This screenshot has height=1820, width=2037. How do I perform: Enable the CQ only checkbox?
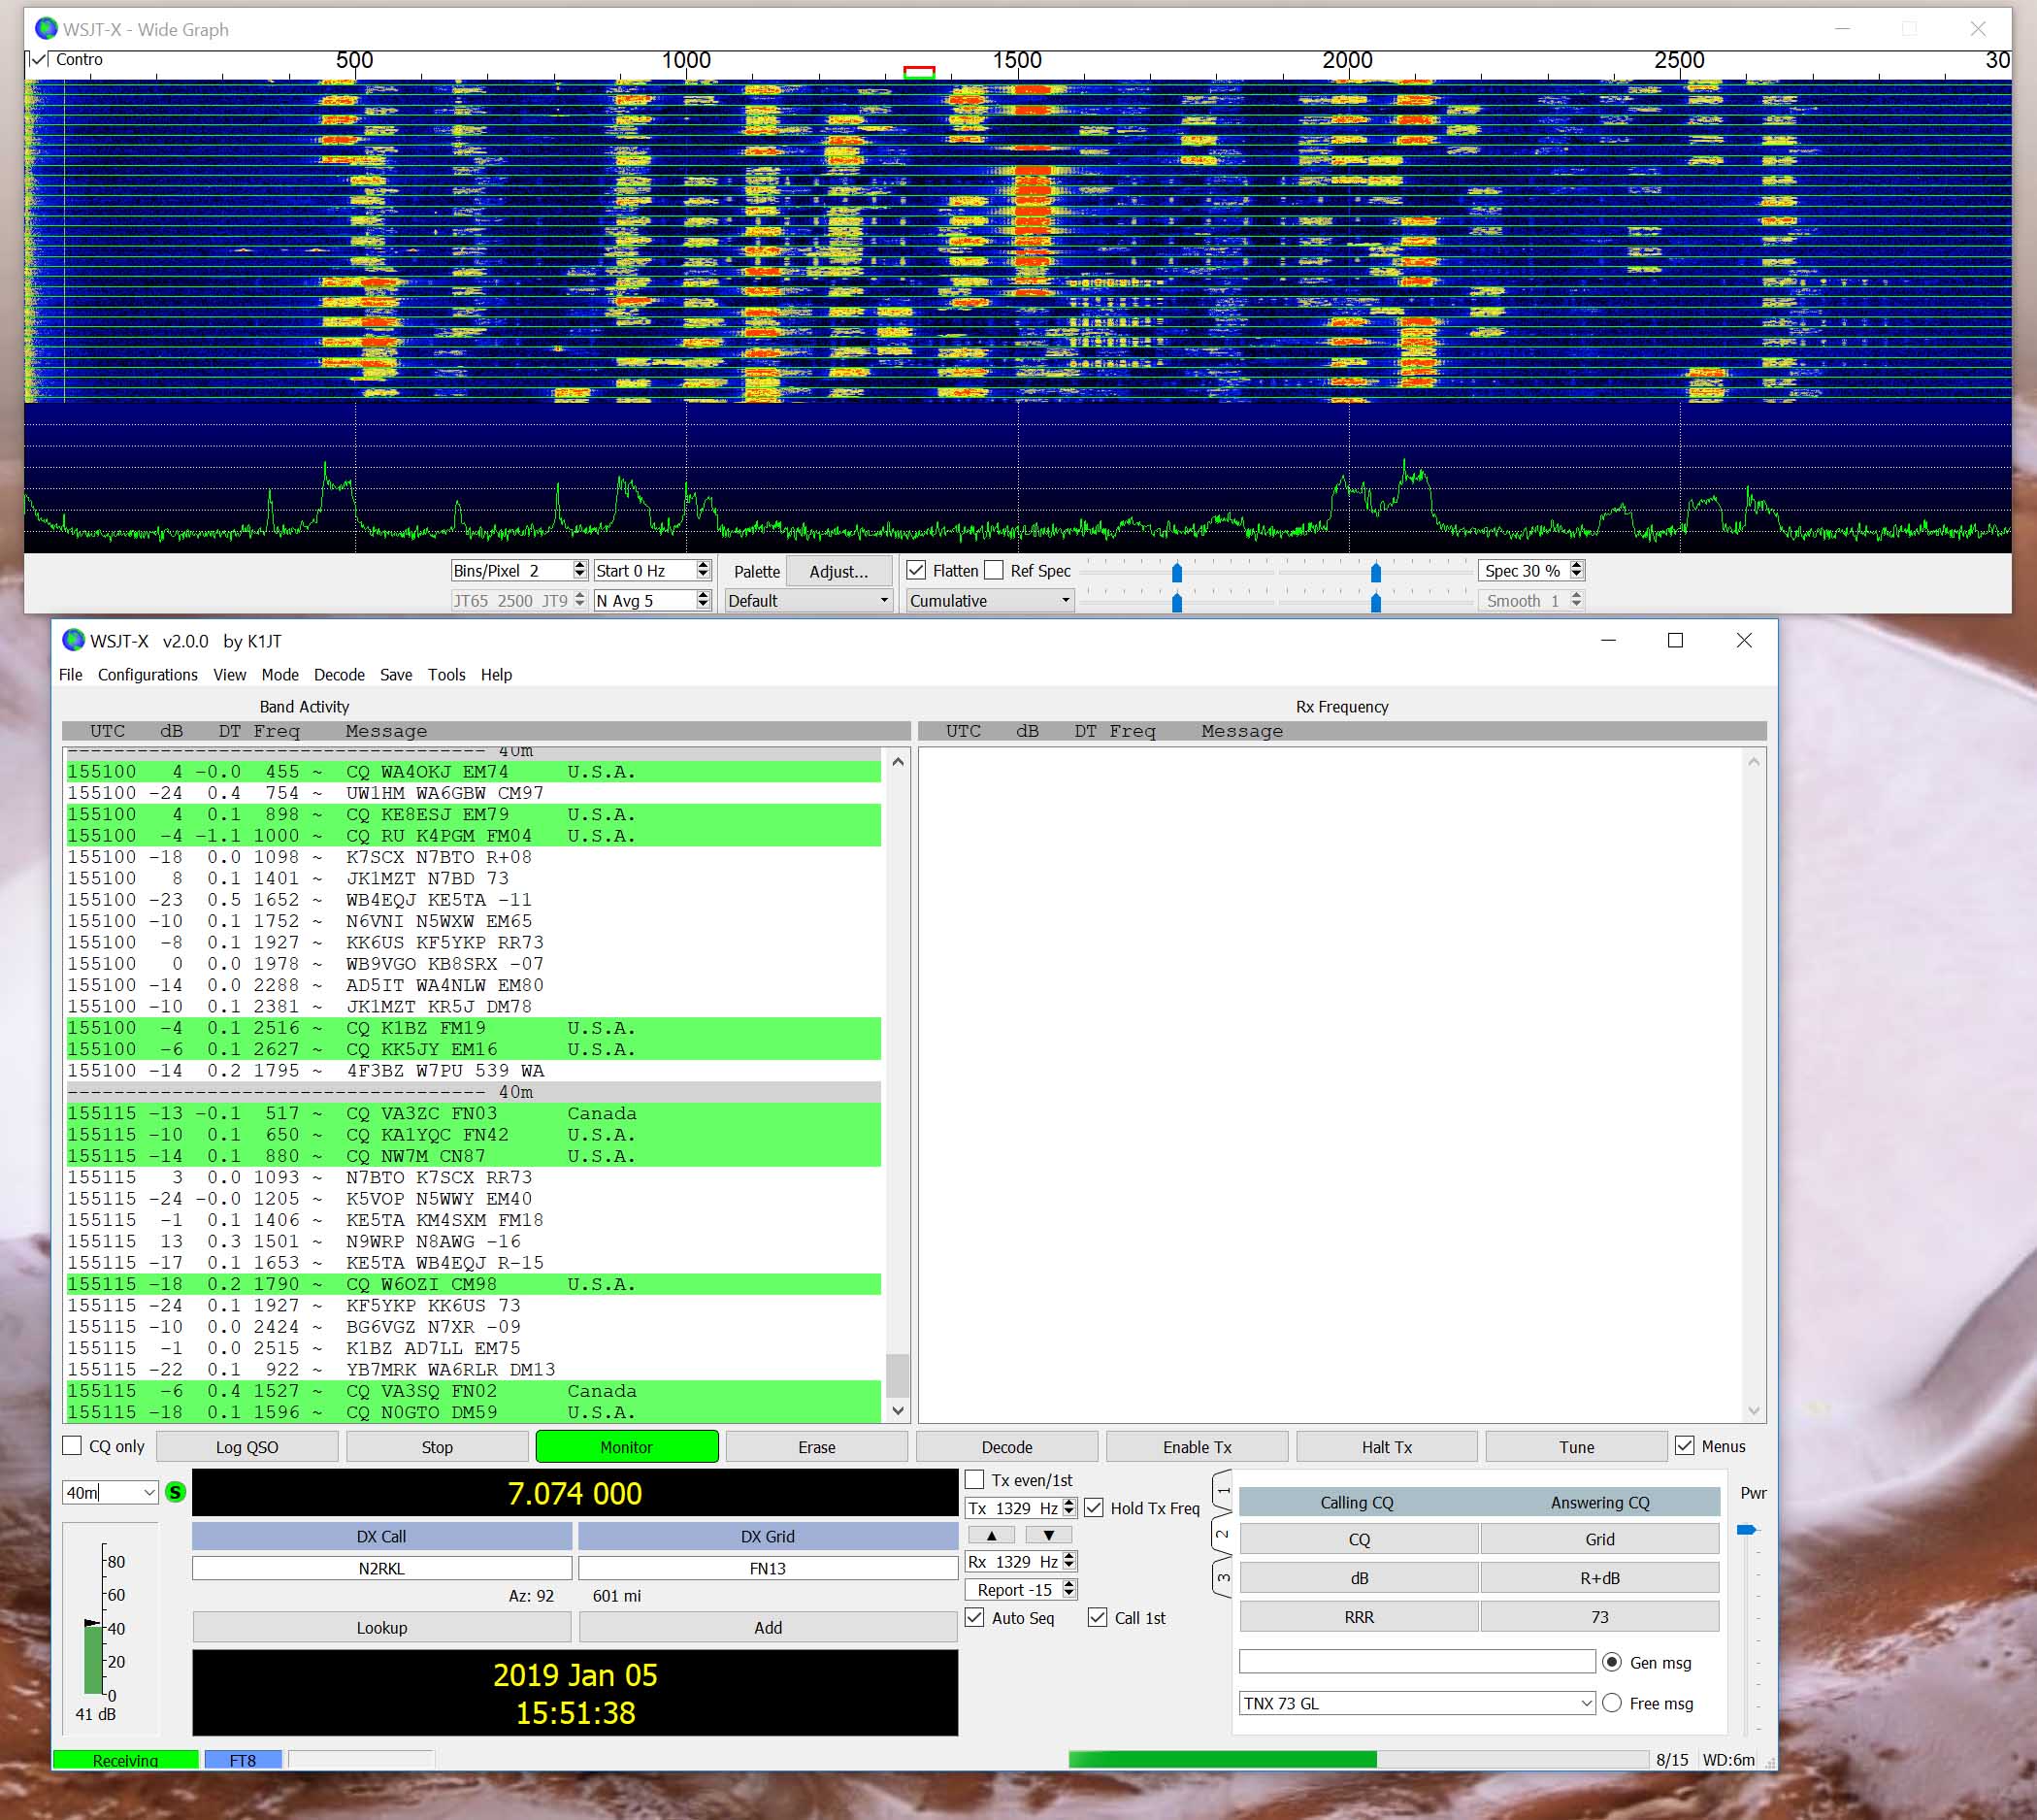[x=72, y=1446]
